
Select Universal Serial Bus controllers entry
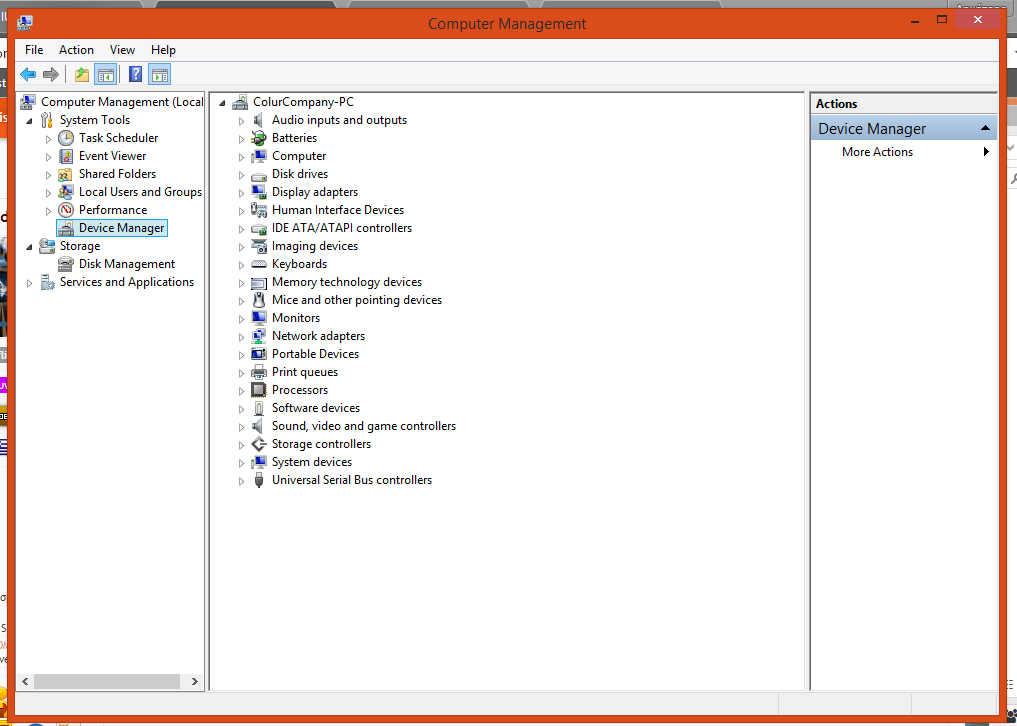351,480
